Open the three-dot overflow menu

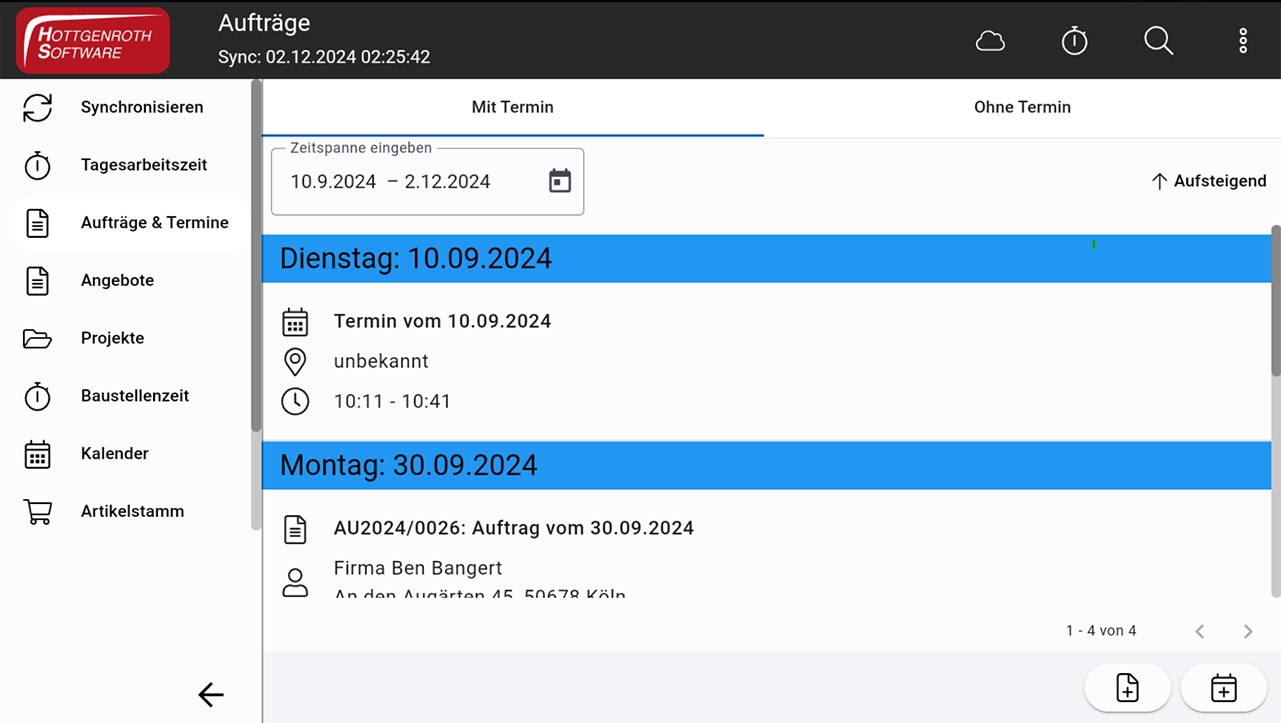(x=1243, y=41)
